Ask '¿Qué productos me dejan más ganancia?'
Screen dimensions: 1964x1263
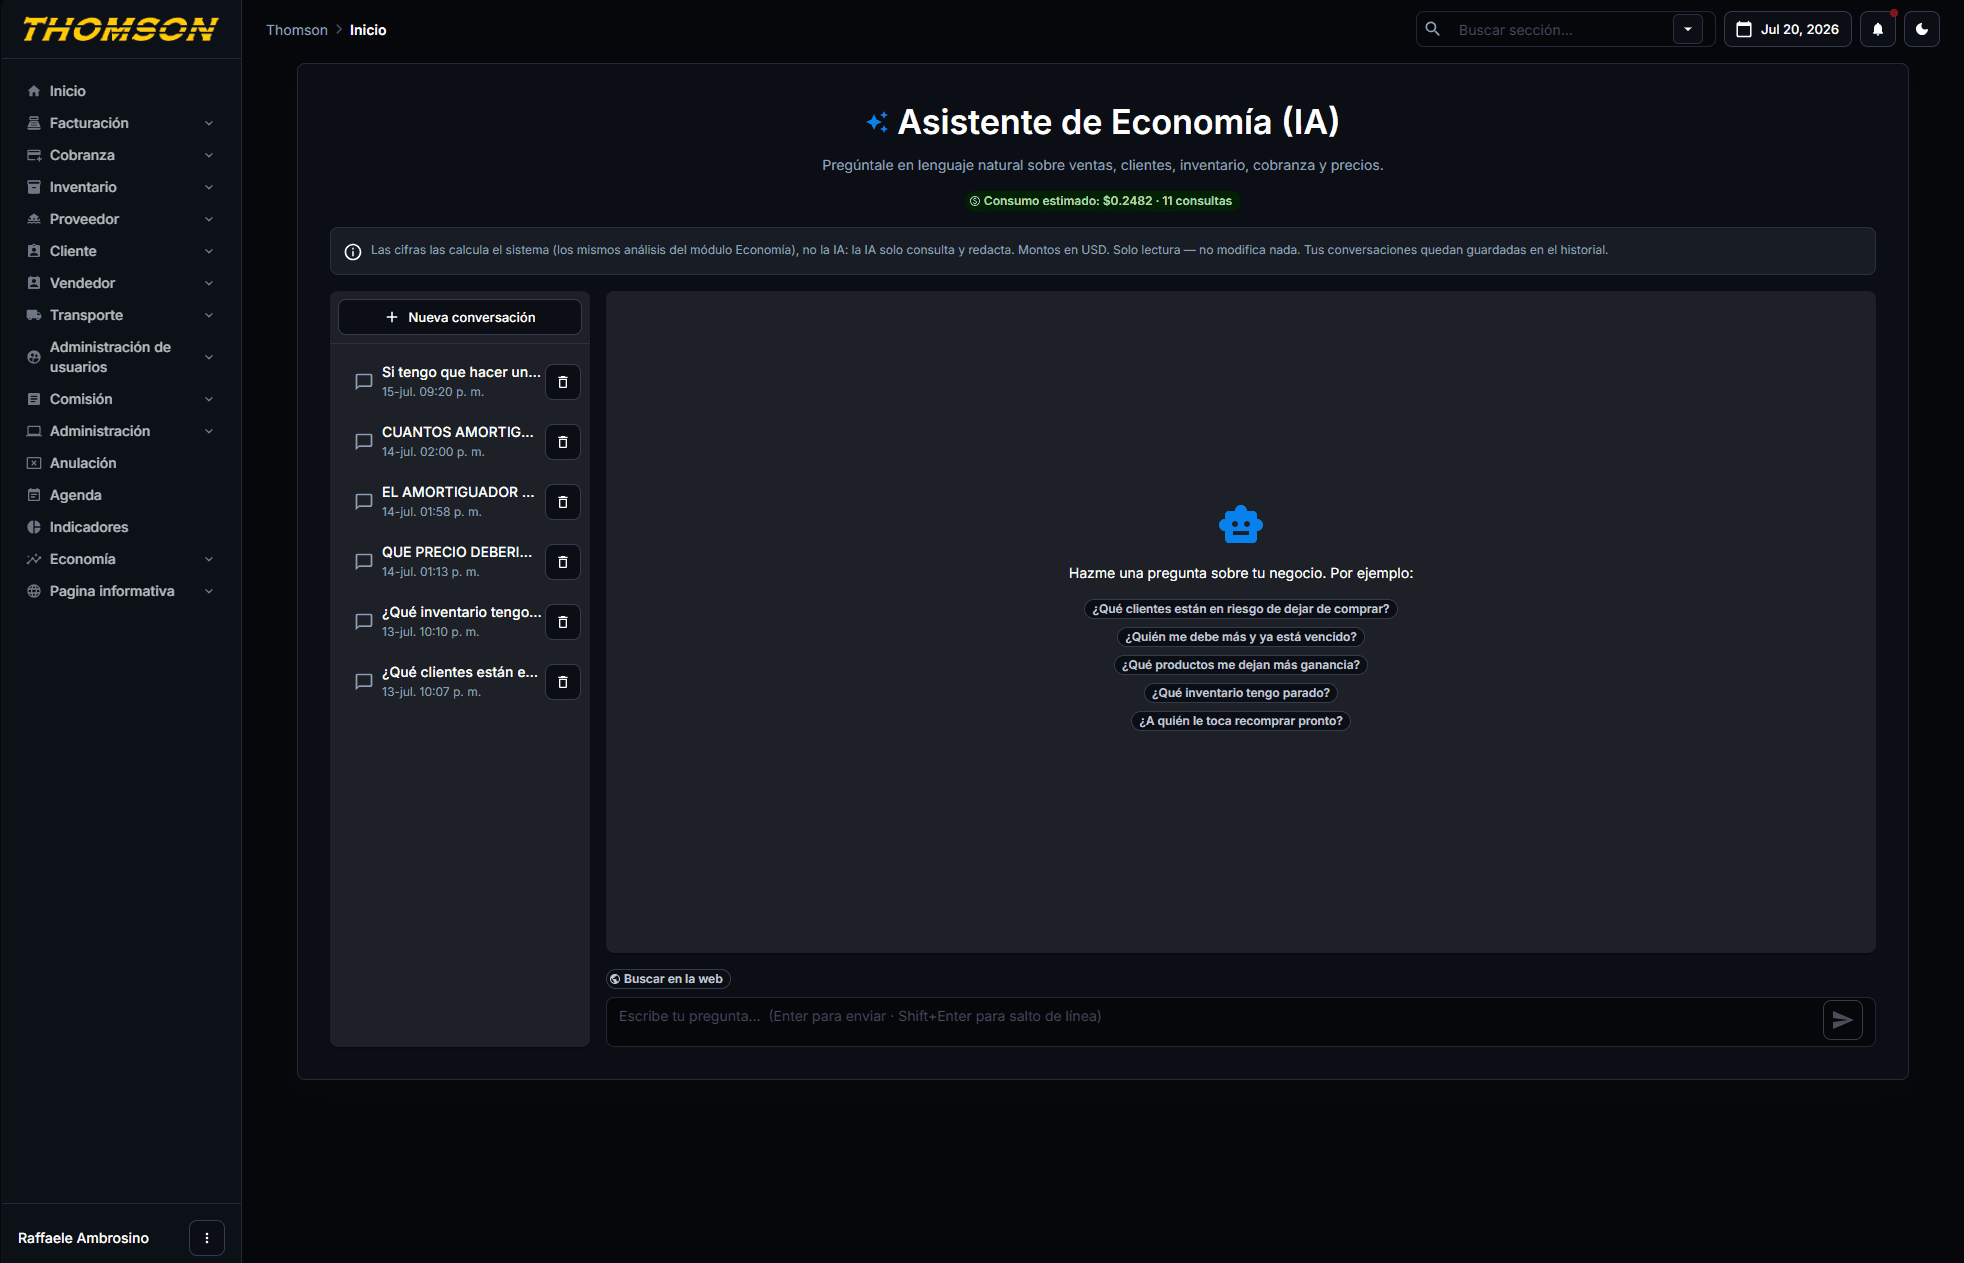(1240, 665)
